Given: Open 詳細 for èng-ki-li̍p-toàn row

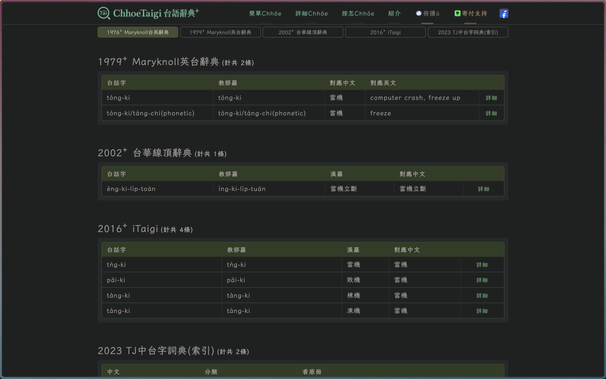Looking at the screenshot, I should coord(483,189).
